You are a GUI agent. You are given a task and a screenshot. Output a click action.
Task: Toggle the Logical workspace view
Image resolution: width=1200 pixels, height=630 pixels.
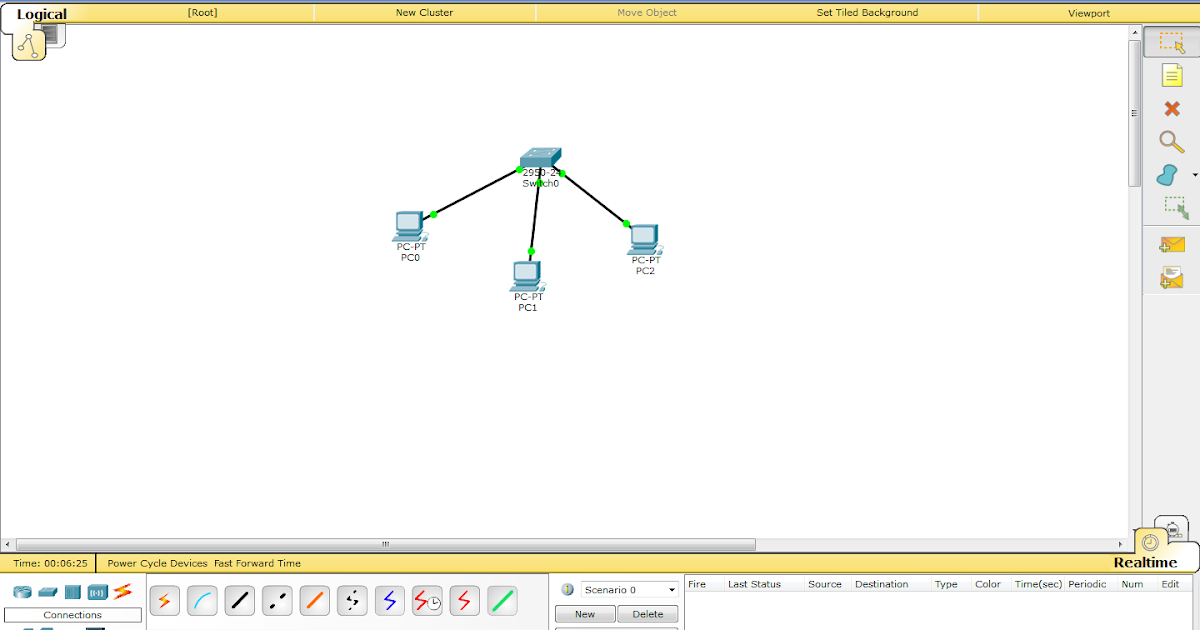[x=40, y=13]
